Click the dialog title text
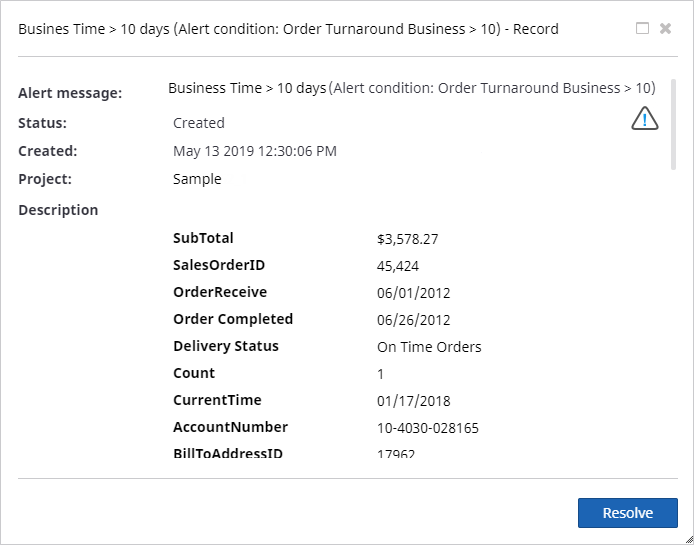The height and width of the screenshot is (545, 694). click(288, 29)
